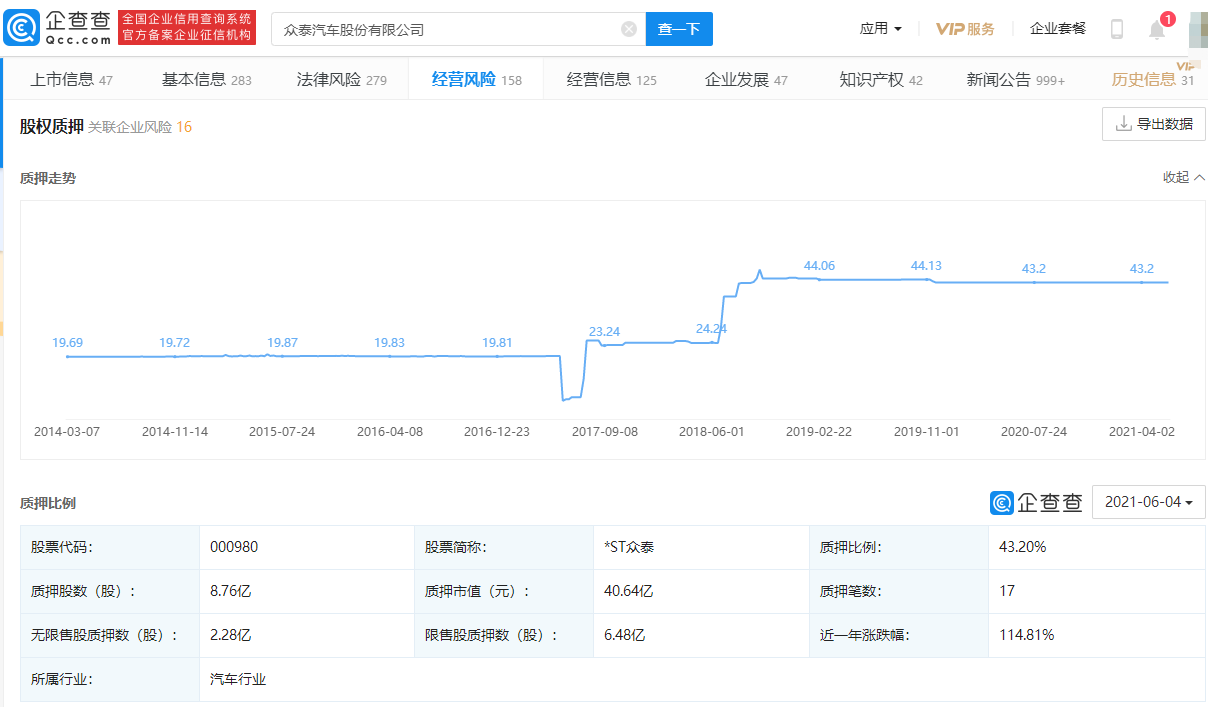Click chart data point labeled 44.13
Viewport: 1208px width, 707px height.
[x=926, y=279]
